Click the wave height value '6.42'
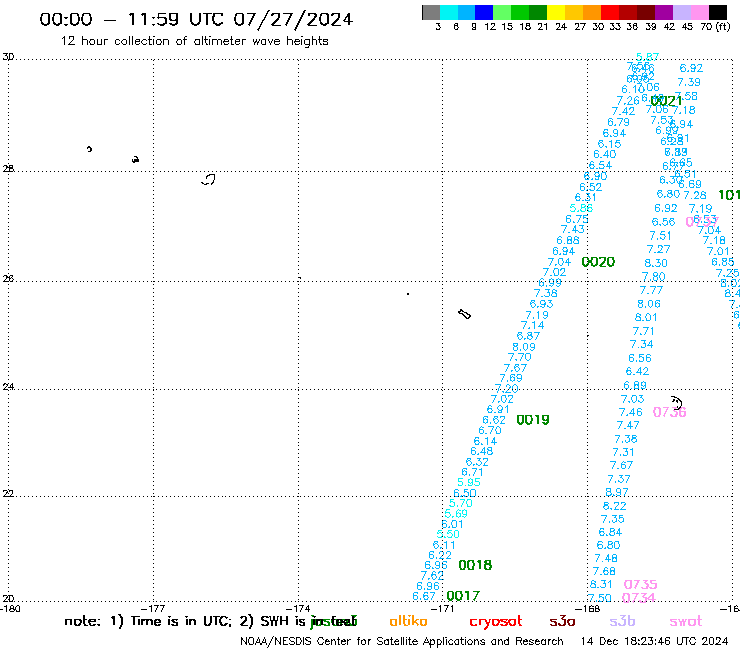Viewport: 740px width, 650px height. tap(637, 371)
